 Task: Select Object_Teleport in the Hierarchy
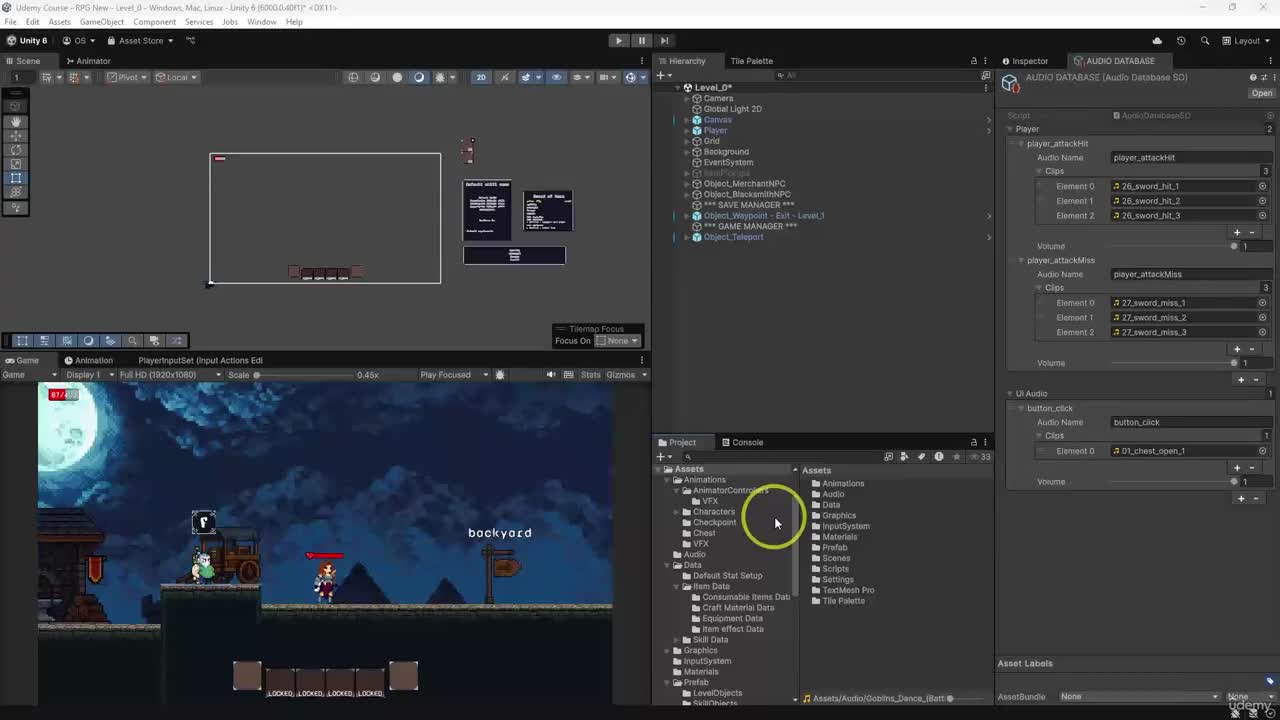pos(733,237)
